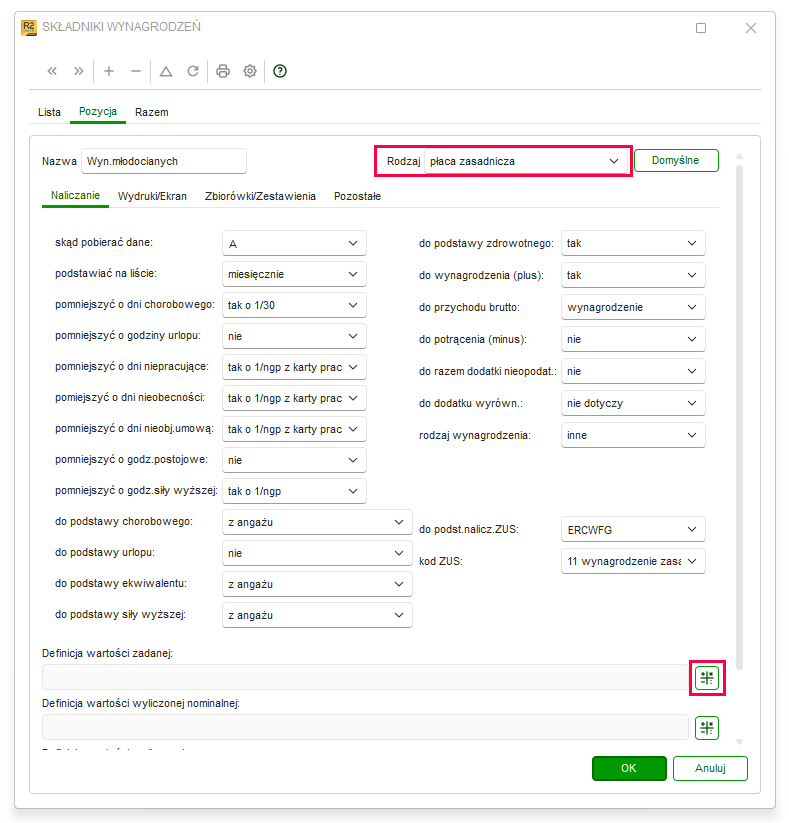This screenshot has width=789, height=823.
Task: Maximize the Składniki wynagrodzeń window
Action: point(701,28)
